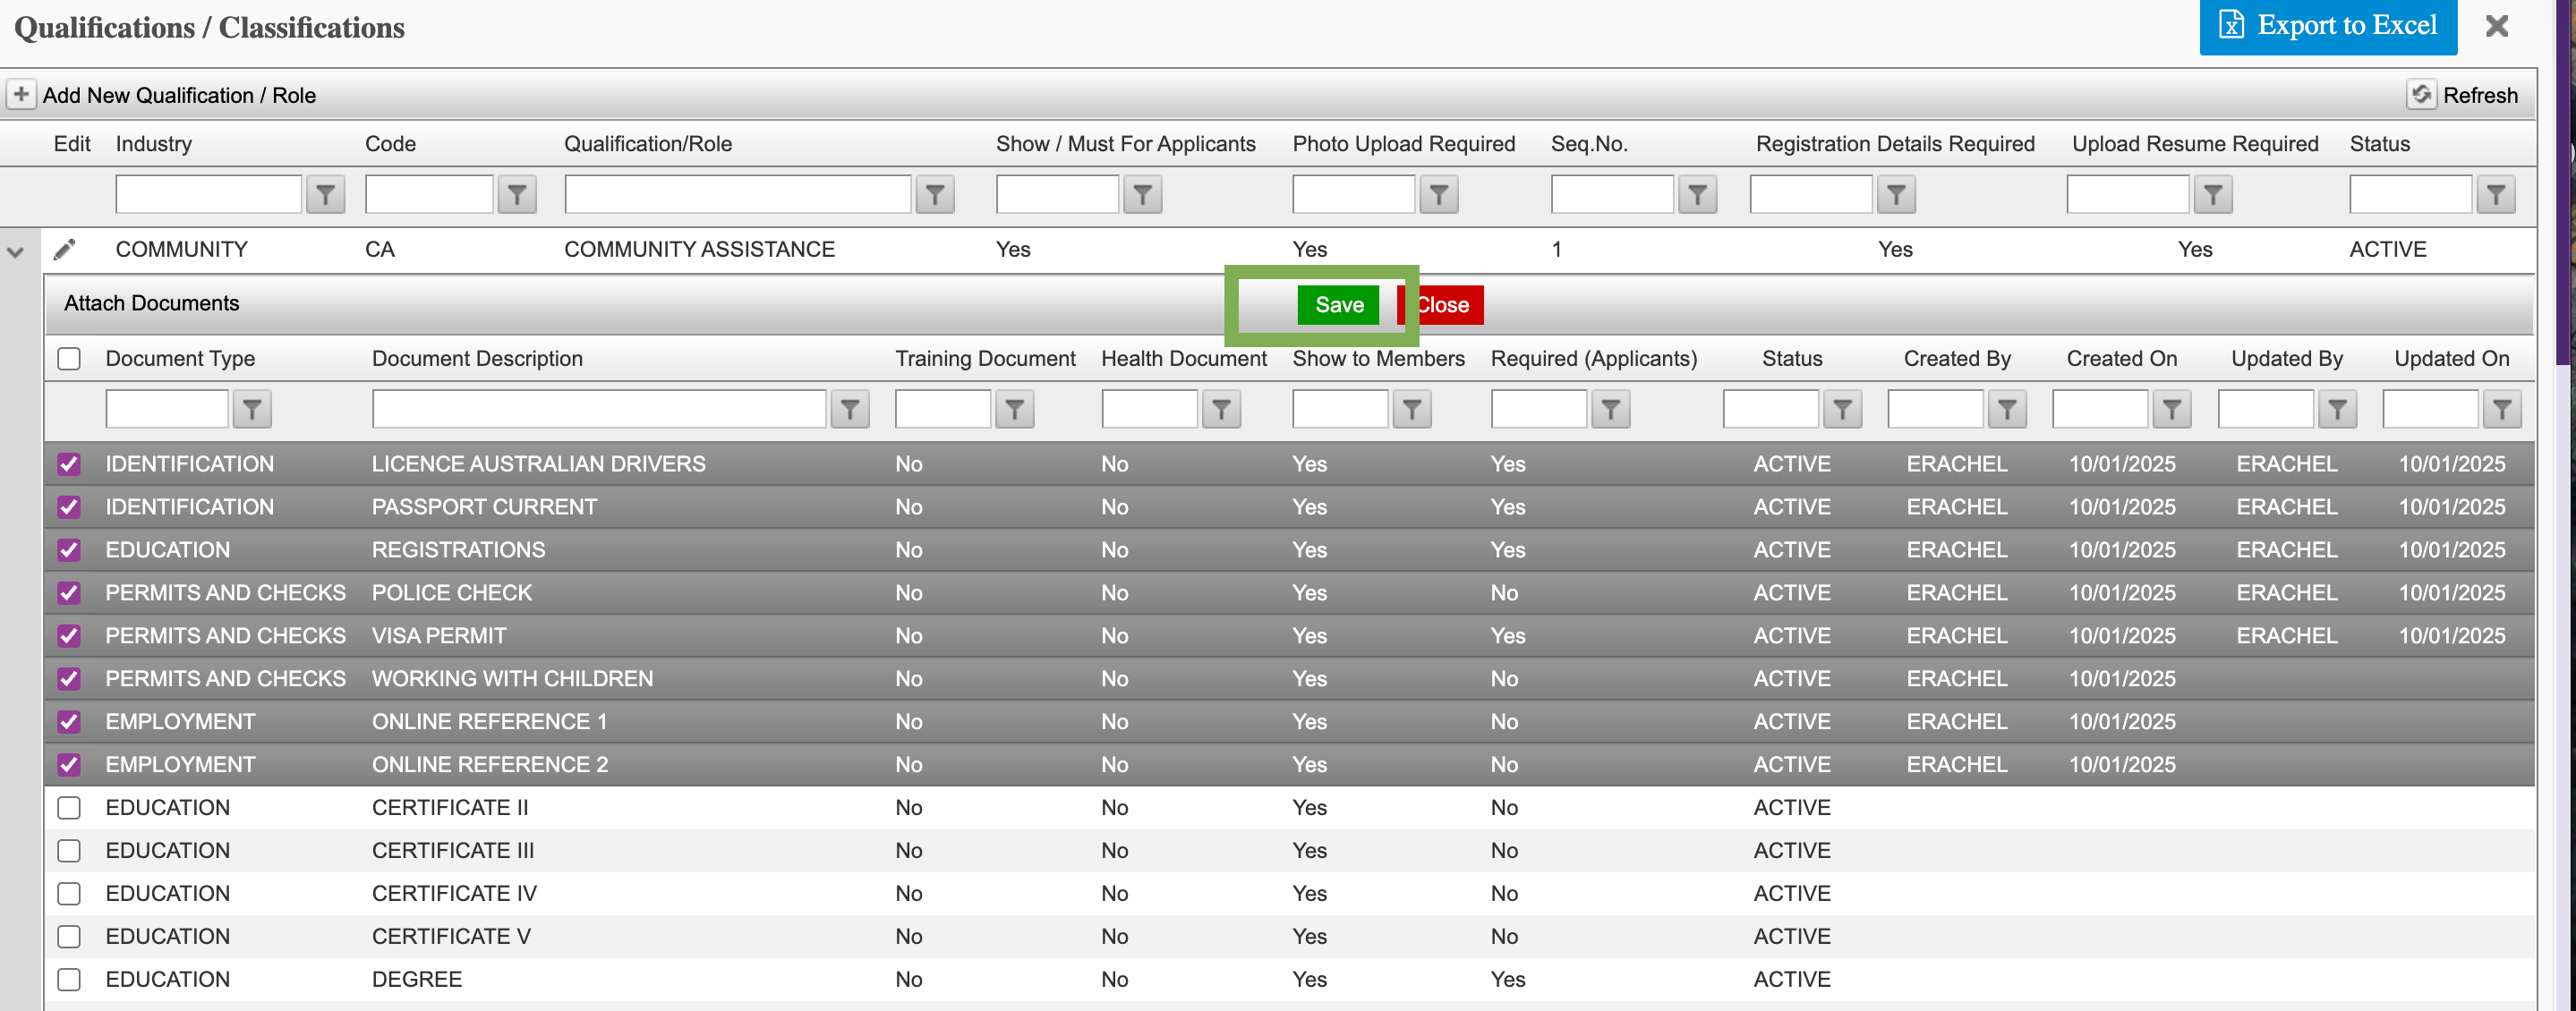
Task: Open Created On filter icon
Action: pos(2172,409)
